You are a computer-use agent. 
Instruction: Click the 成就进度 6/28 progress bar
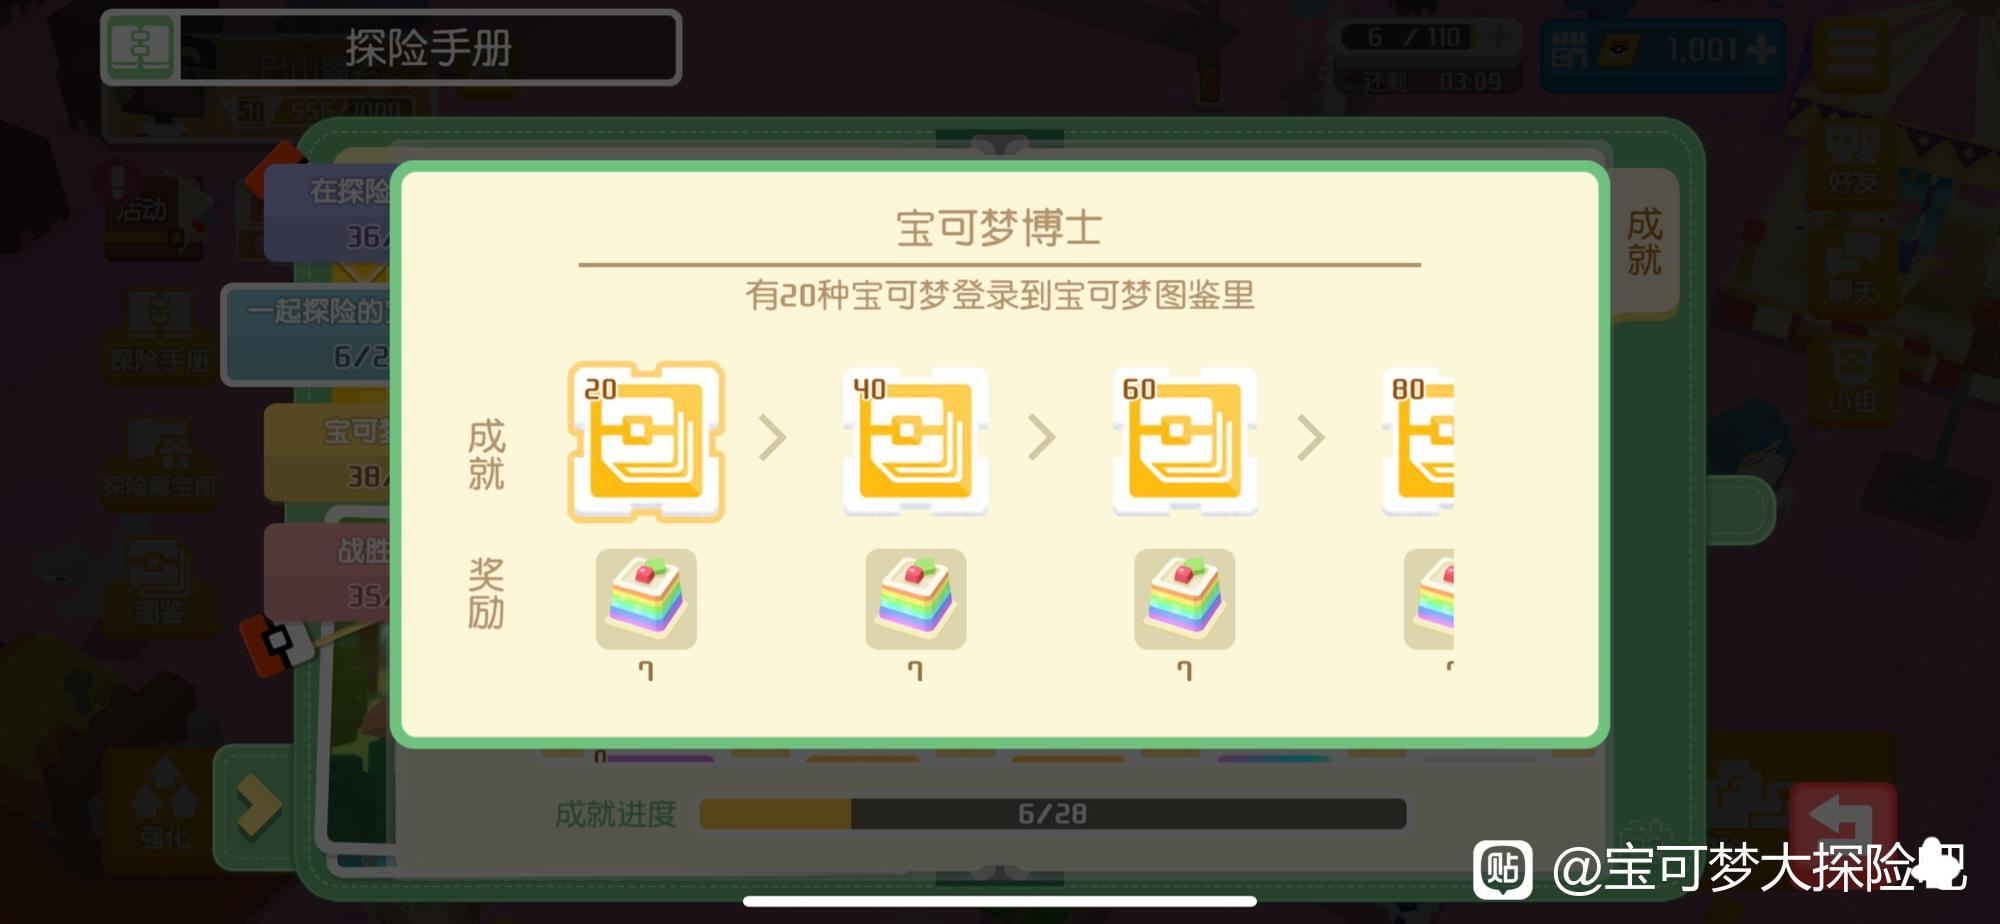1052,814
